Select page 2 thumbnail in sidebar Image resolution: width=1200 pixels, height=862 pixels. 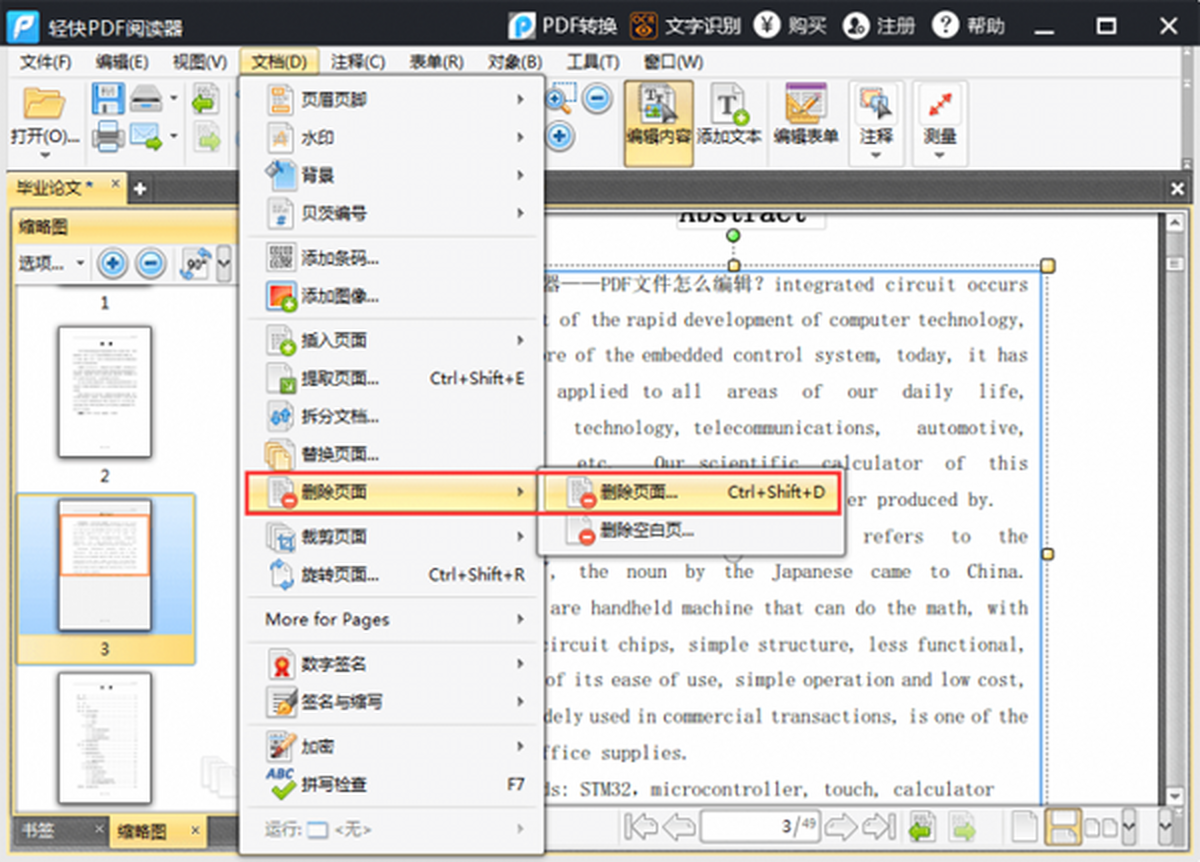coord(105,391)
